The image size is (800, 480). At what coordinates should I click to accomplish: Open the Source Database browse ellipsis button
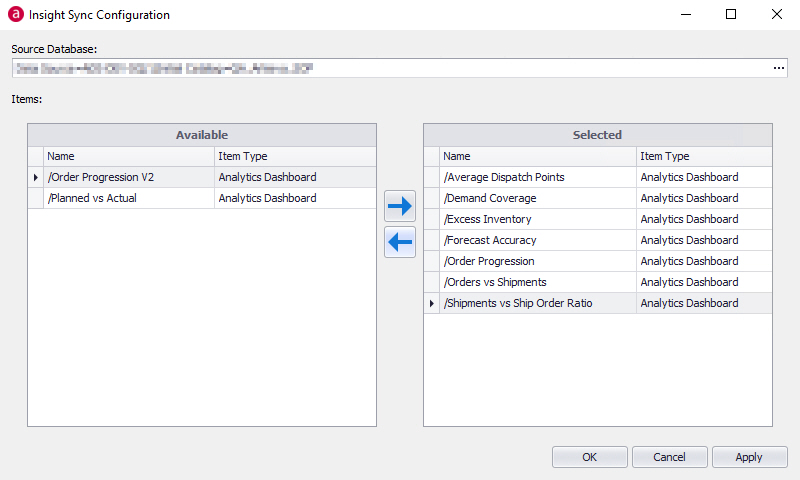point(779,68)
